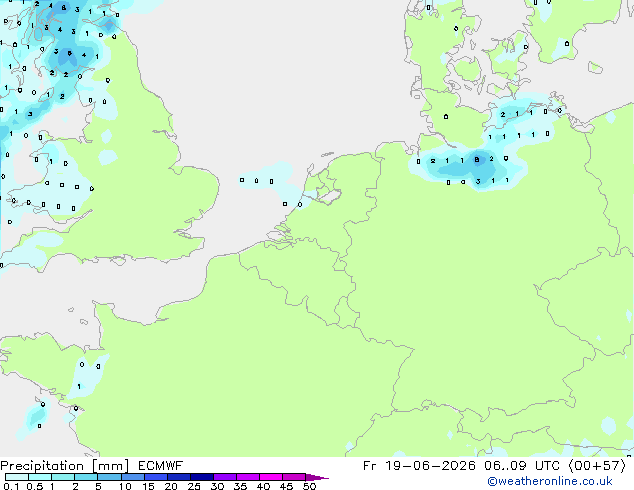Select the 2–5 mm legend color box
This screenshot has width=634, height=490.
click(x=86, y=477)
